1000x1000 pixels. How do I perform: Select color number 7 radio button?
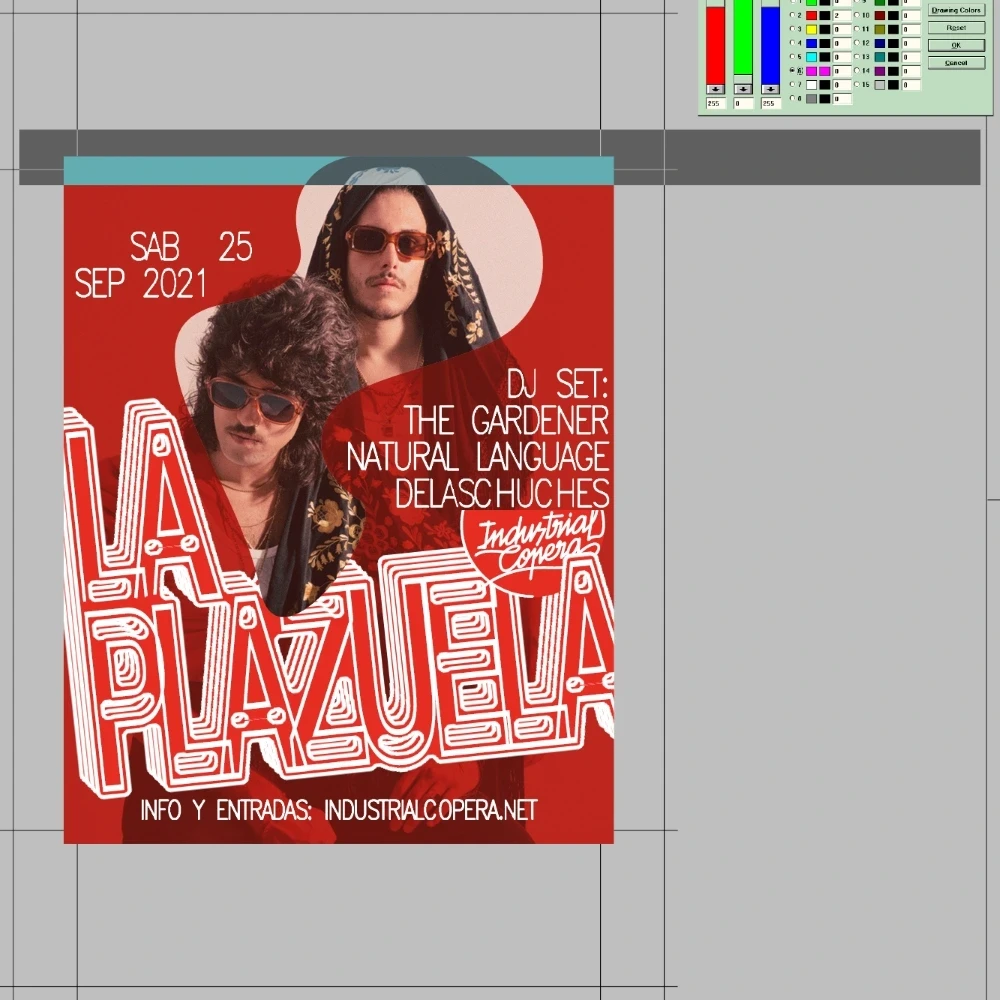pos(793,84)
